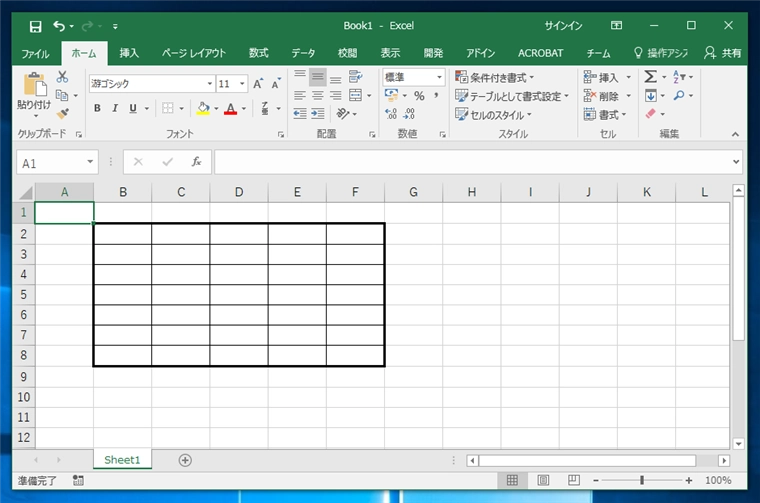Click the text orientation icon

[343, 114]
